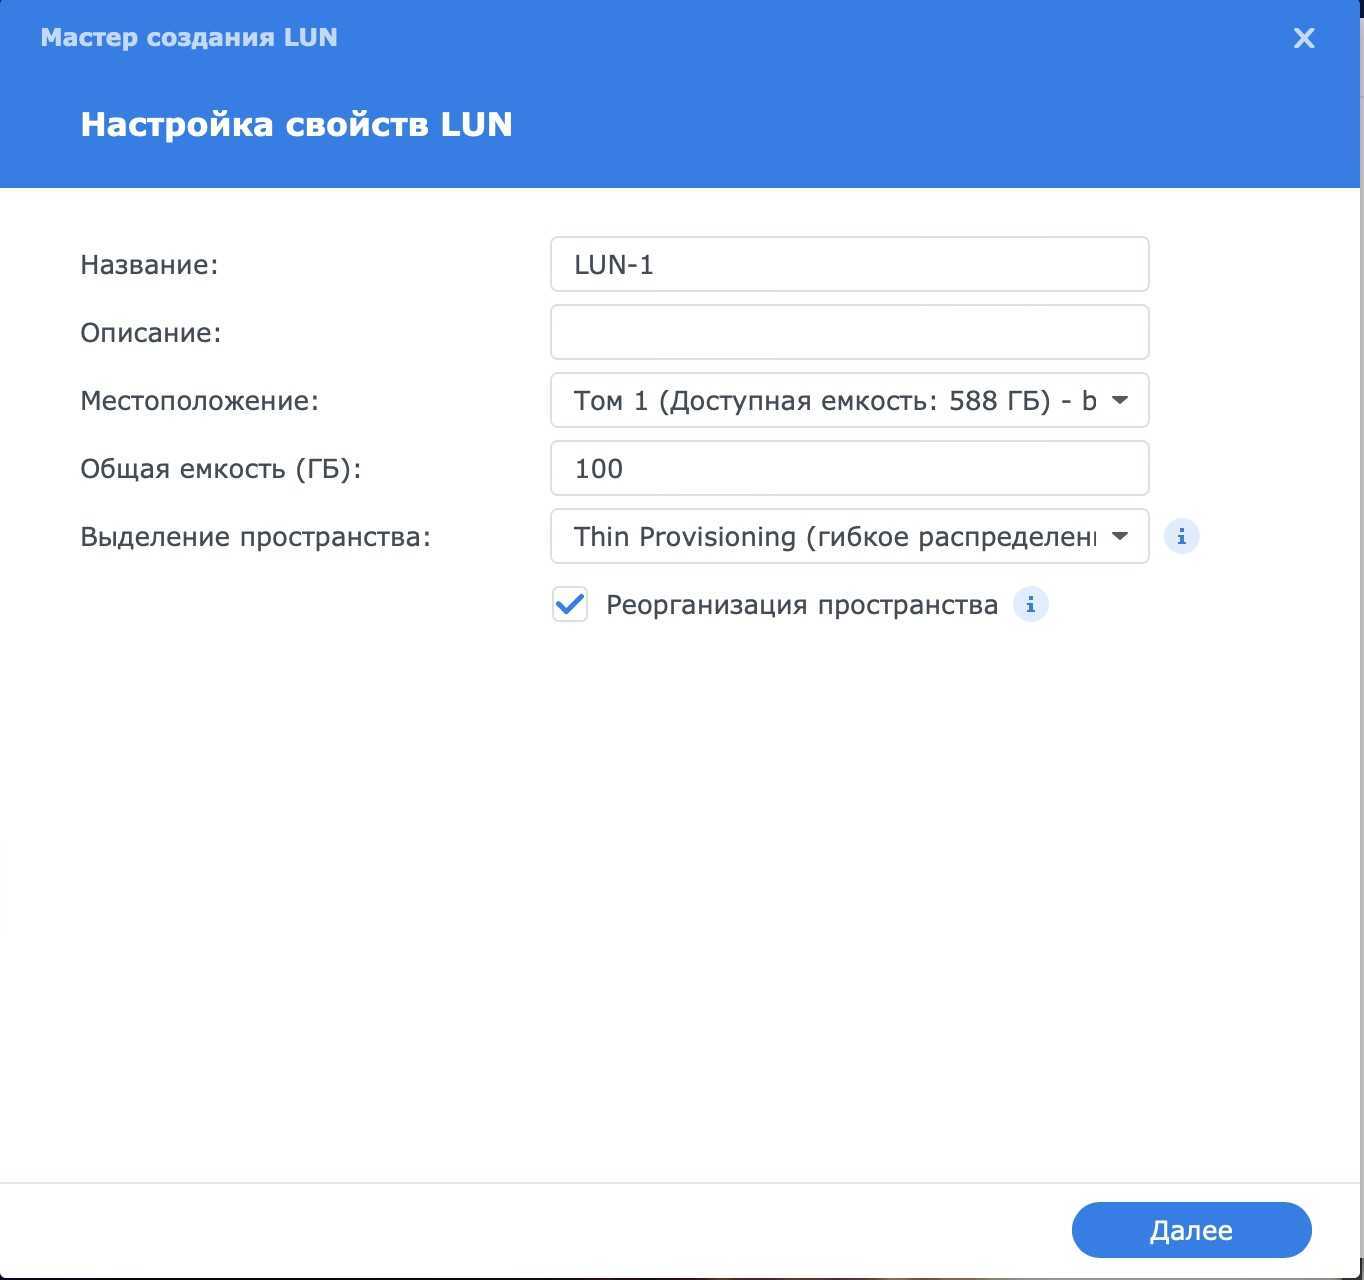Click the Мастер создания LUN title text
Image resolution: width=1364 pixels, height=1280 pixels.
pos(189,38)
